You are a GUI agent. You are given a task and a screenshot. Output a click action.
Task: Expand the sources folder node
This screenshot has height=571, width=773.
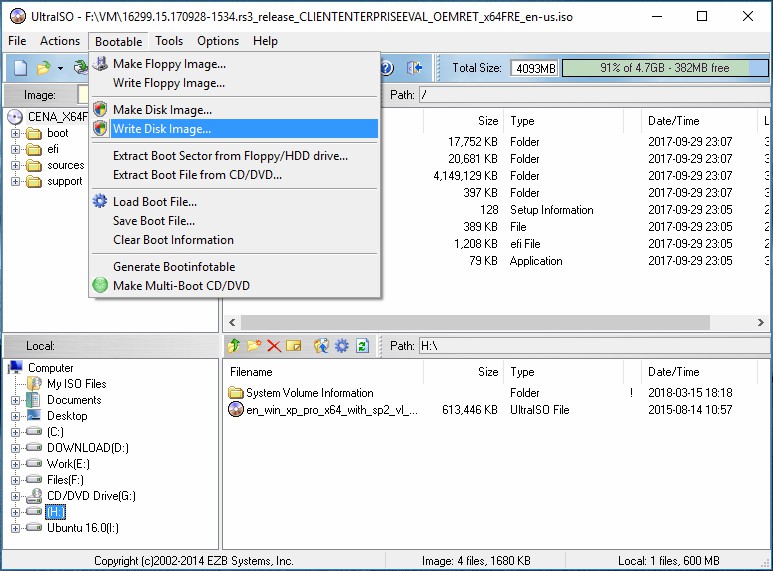click(15, 165)
